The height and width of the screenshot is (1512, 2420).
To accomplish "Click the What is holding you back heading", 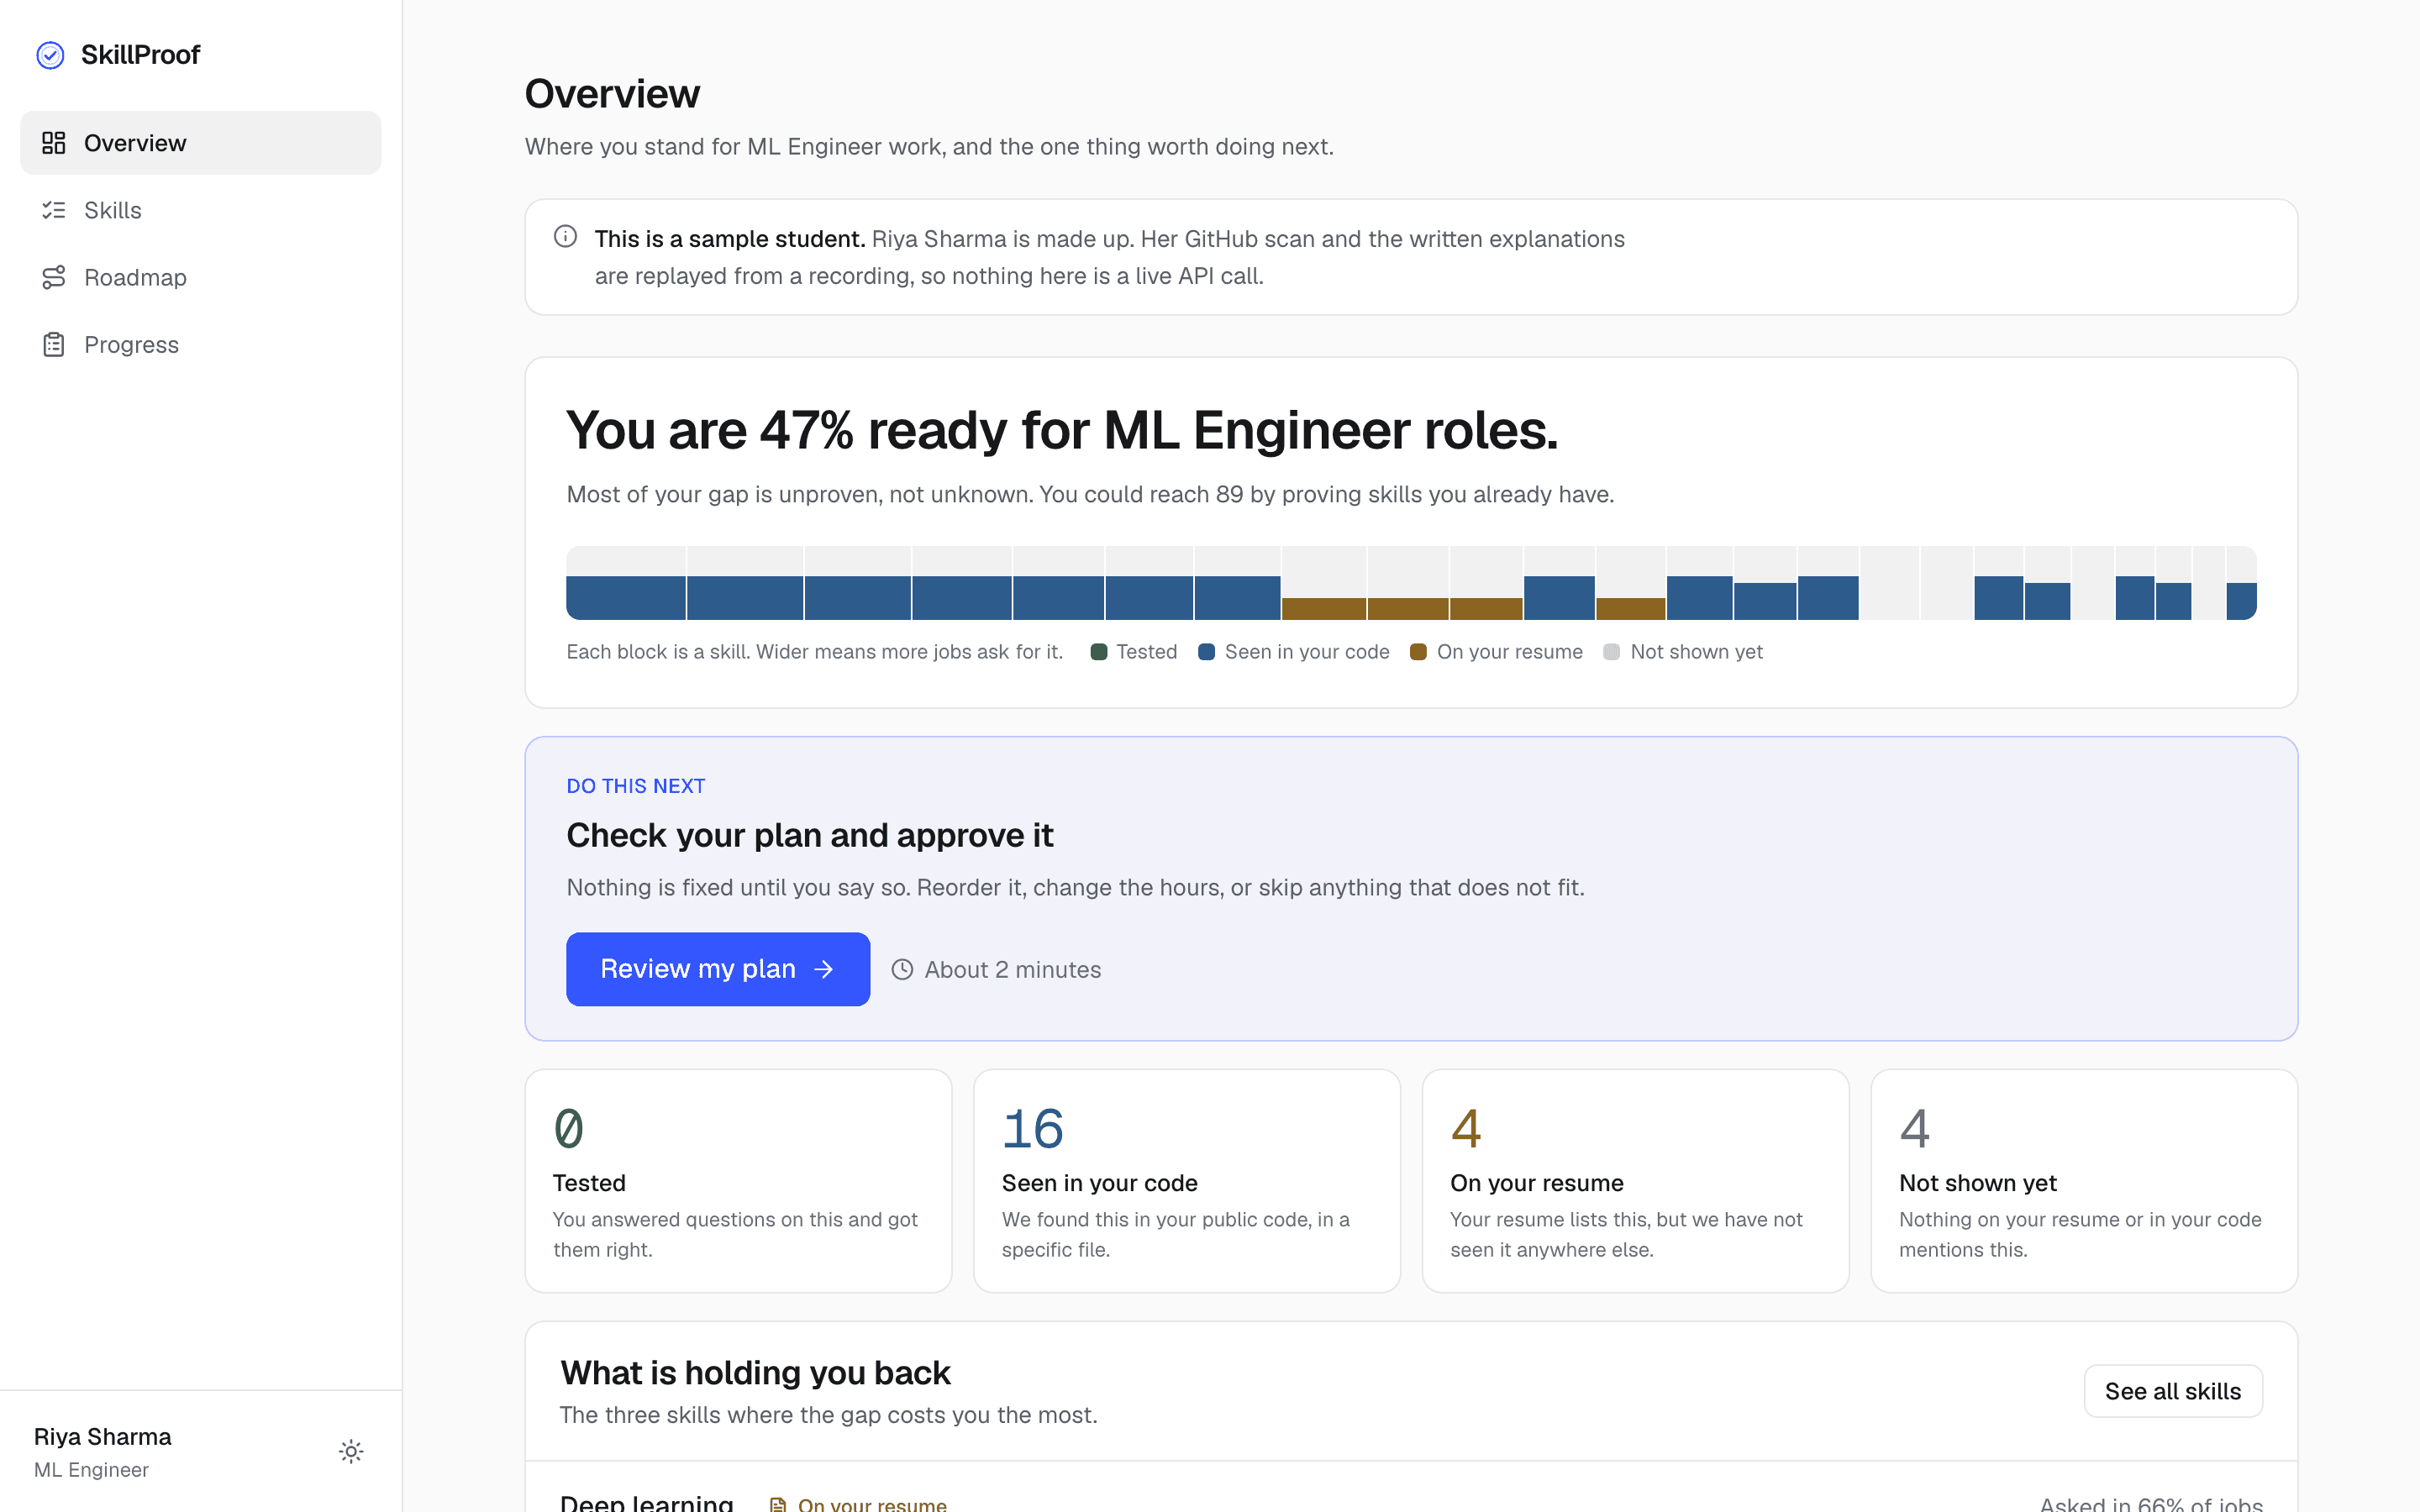I will tap(755, 1373).
